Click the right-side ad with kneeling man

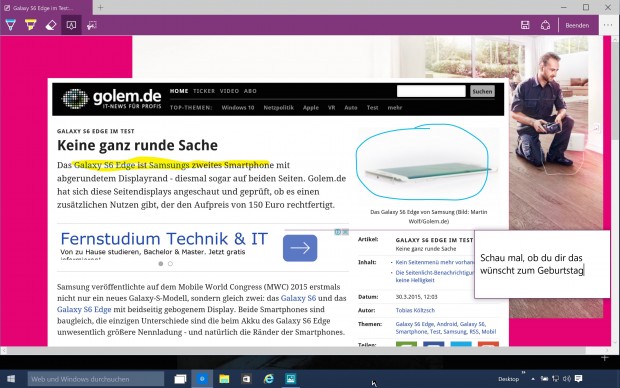coord(556,176)
